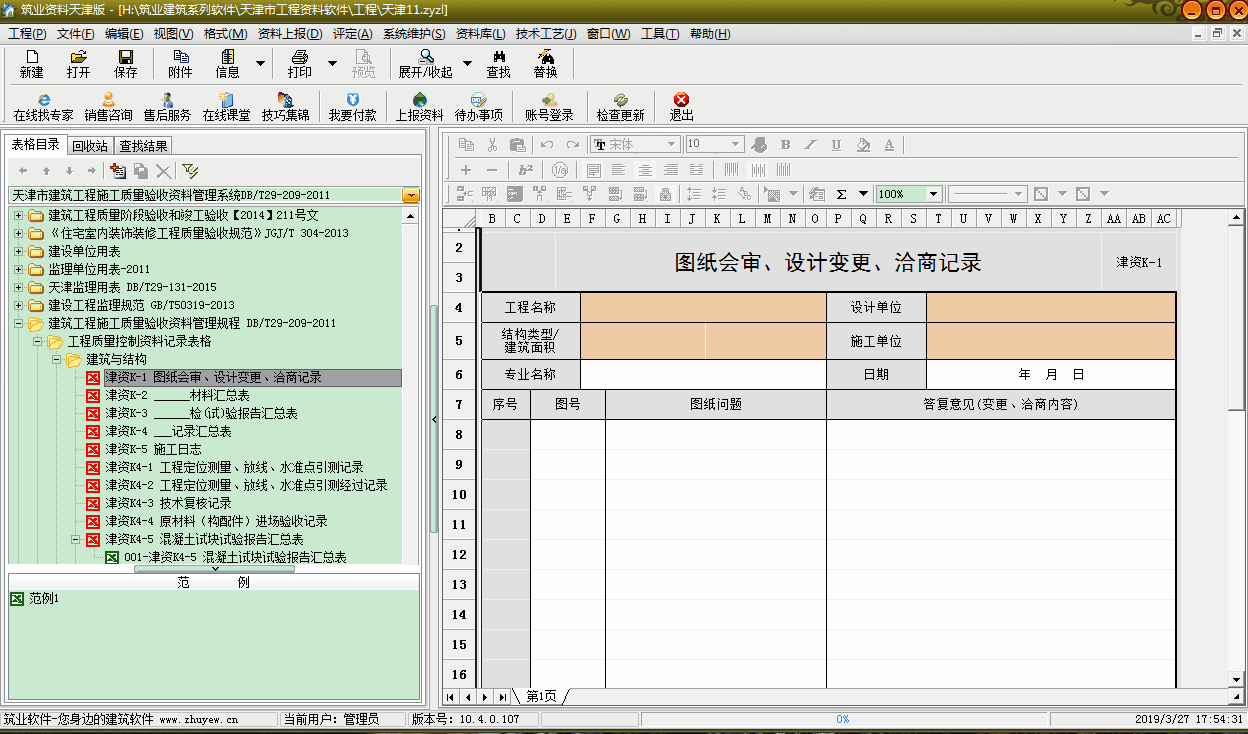Viewport: 1248px width, 734px height.
Task: Click the fill color bucket icon
Action: click(863, 145)
